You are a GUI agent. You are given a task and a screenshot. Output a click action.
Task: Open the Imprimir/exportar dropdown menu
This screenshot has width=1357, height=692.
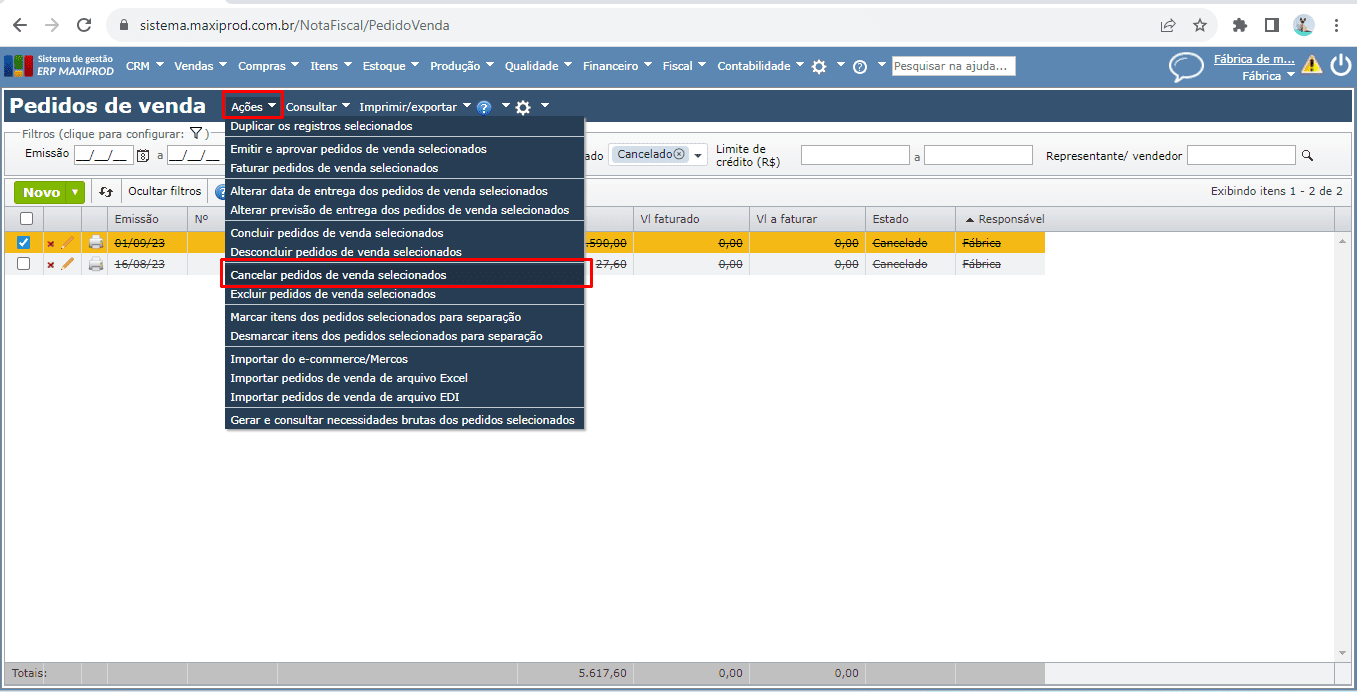[415, 107]
